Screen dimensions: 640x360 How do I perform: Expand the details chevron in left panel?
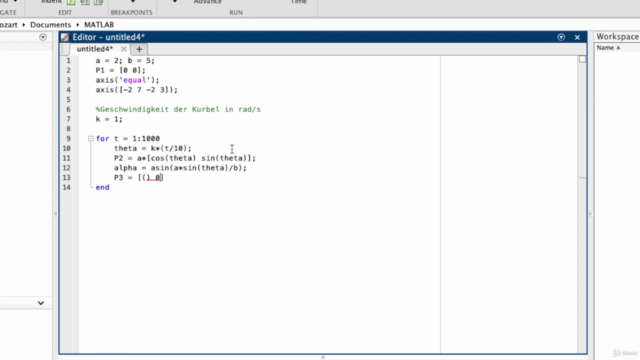[x=41, y=303]
